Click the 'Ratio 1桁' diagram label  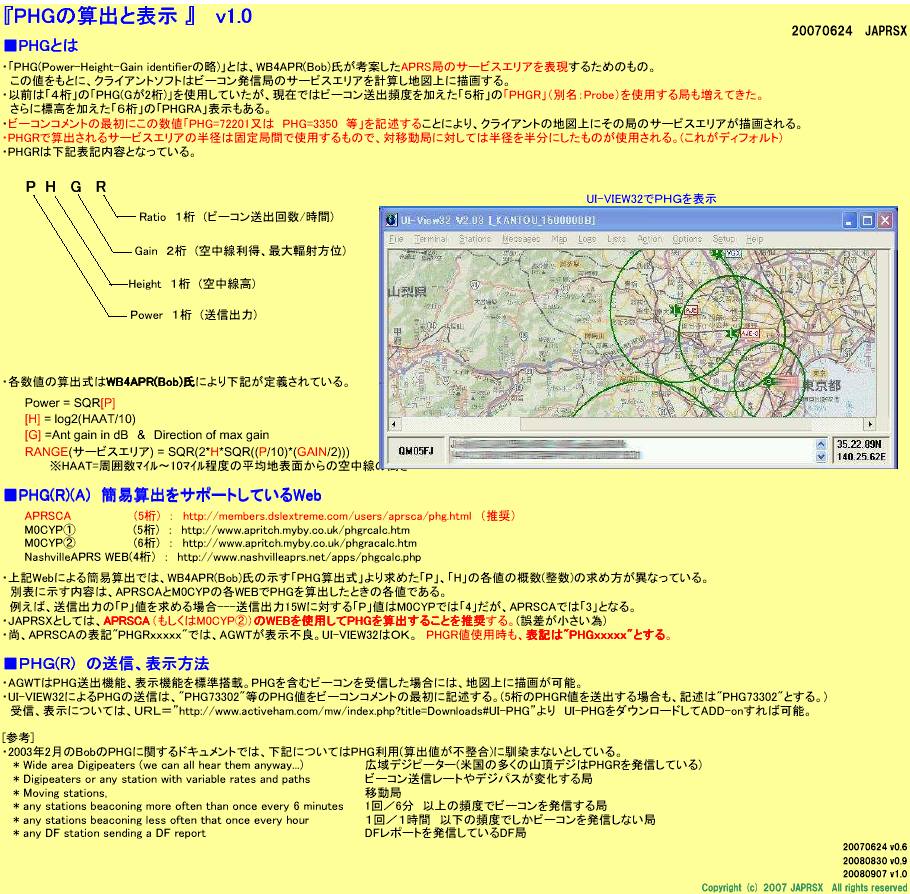pyautogui.click(x=237, y=217)
